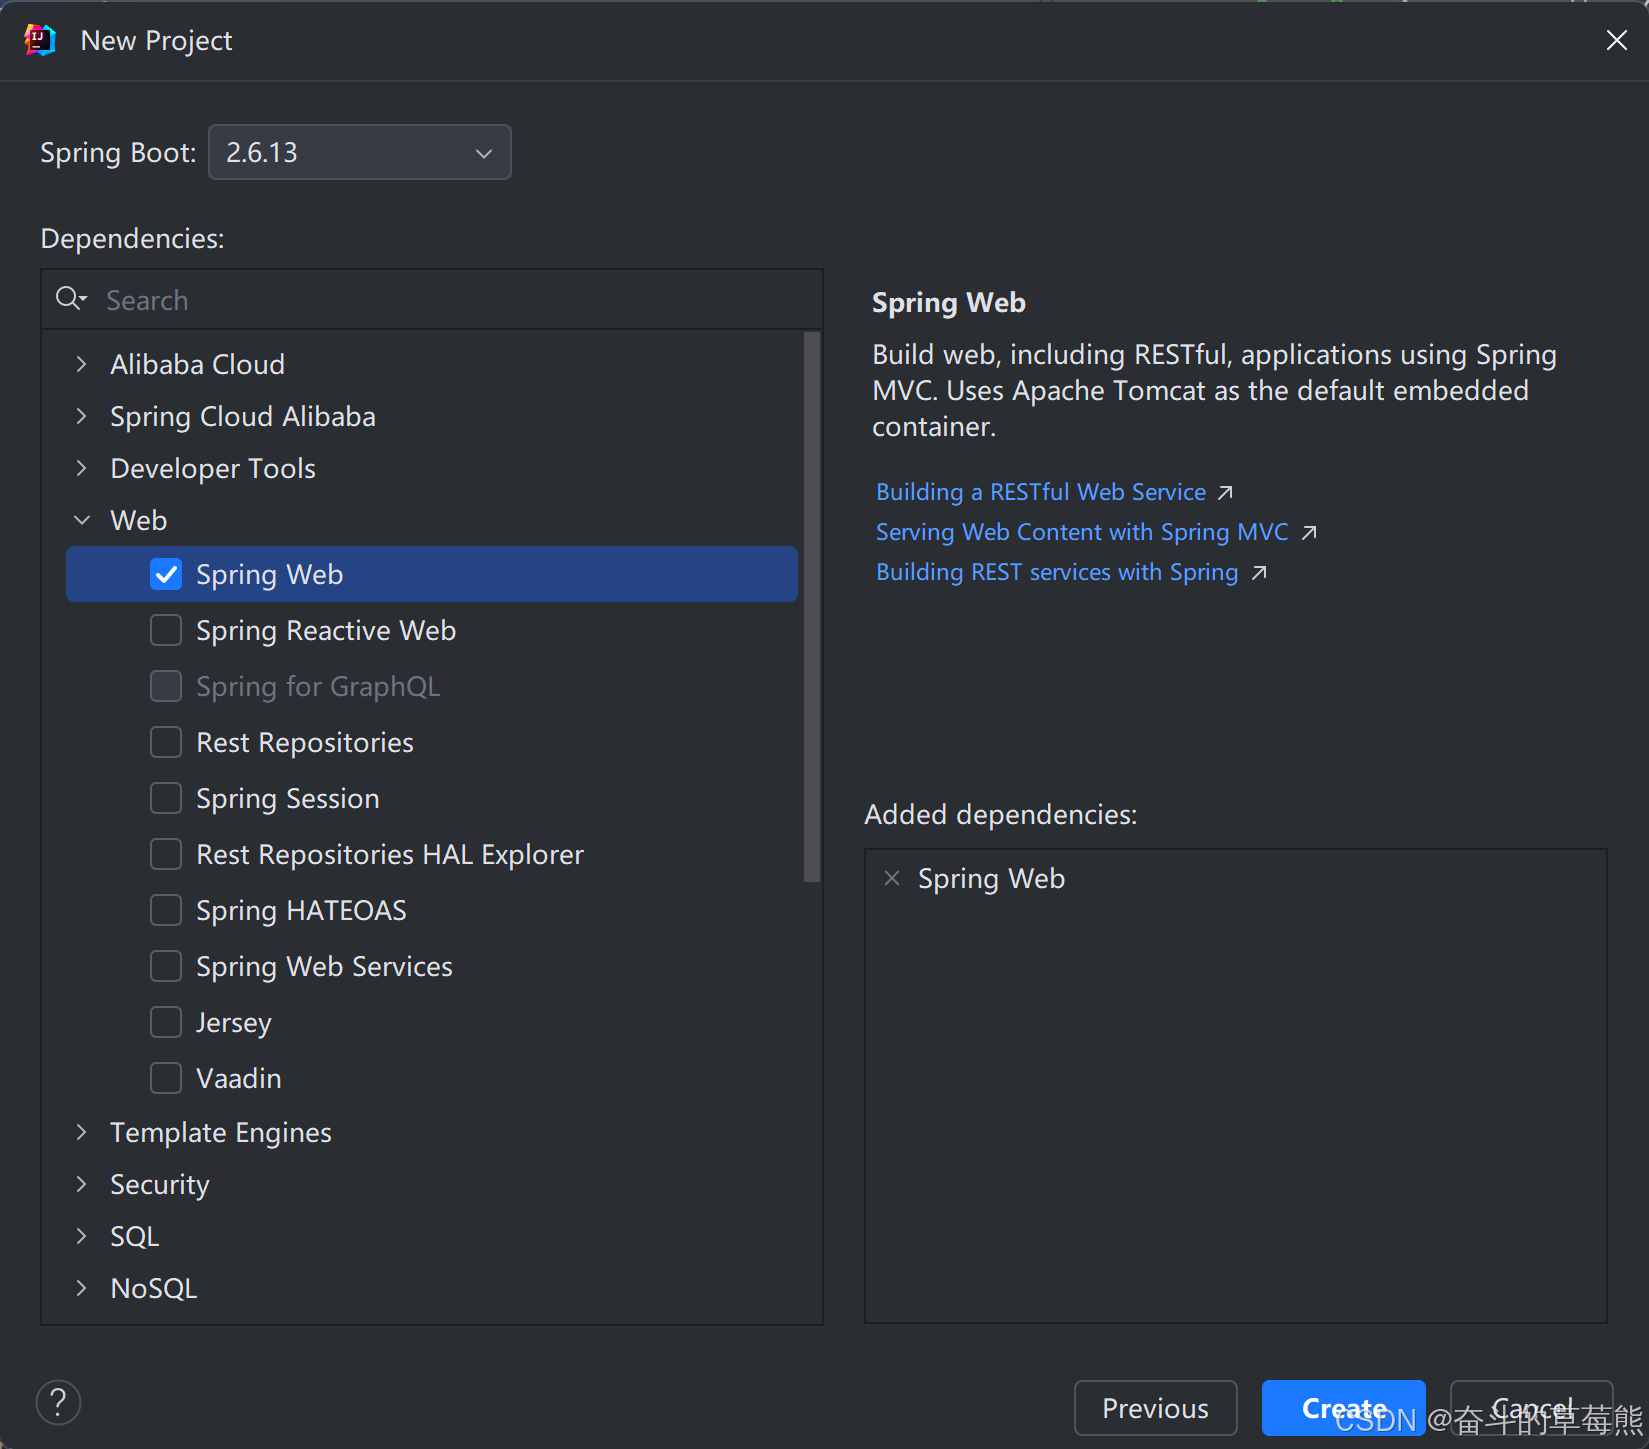This screenshot has height=1449, width=1649.
Task: Tick the Spring Web Services checkbox
Action: point(166,966)
